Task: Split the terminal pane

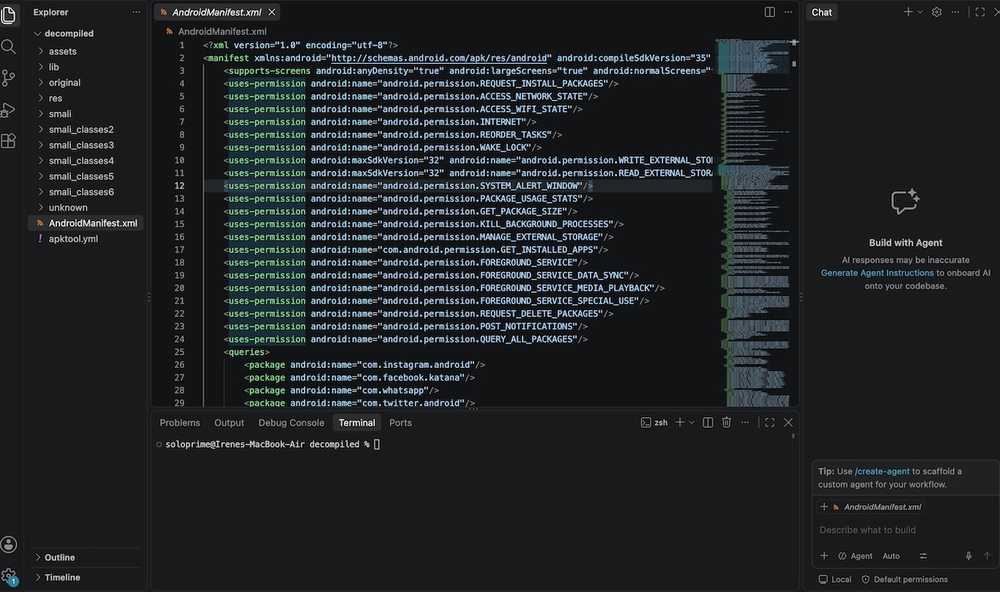Action: tap(708, 422)
